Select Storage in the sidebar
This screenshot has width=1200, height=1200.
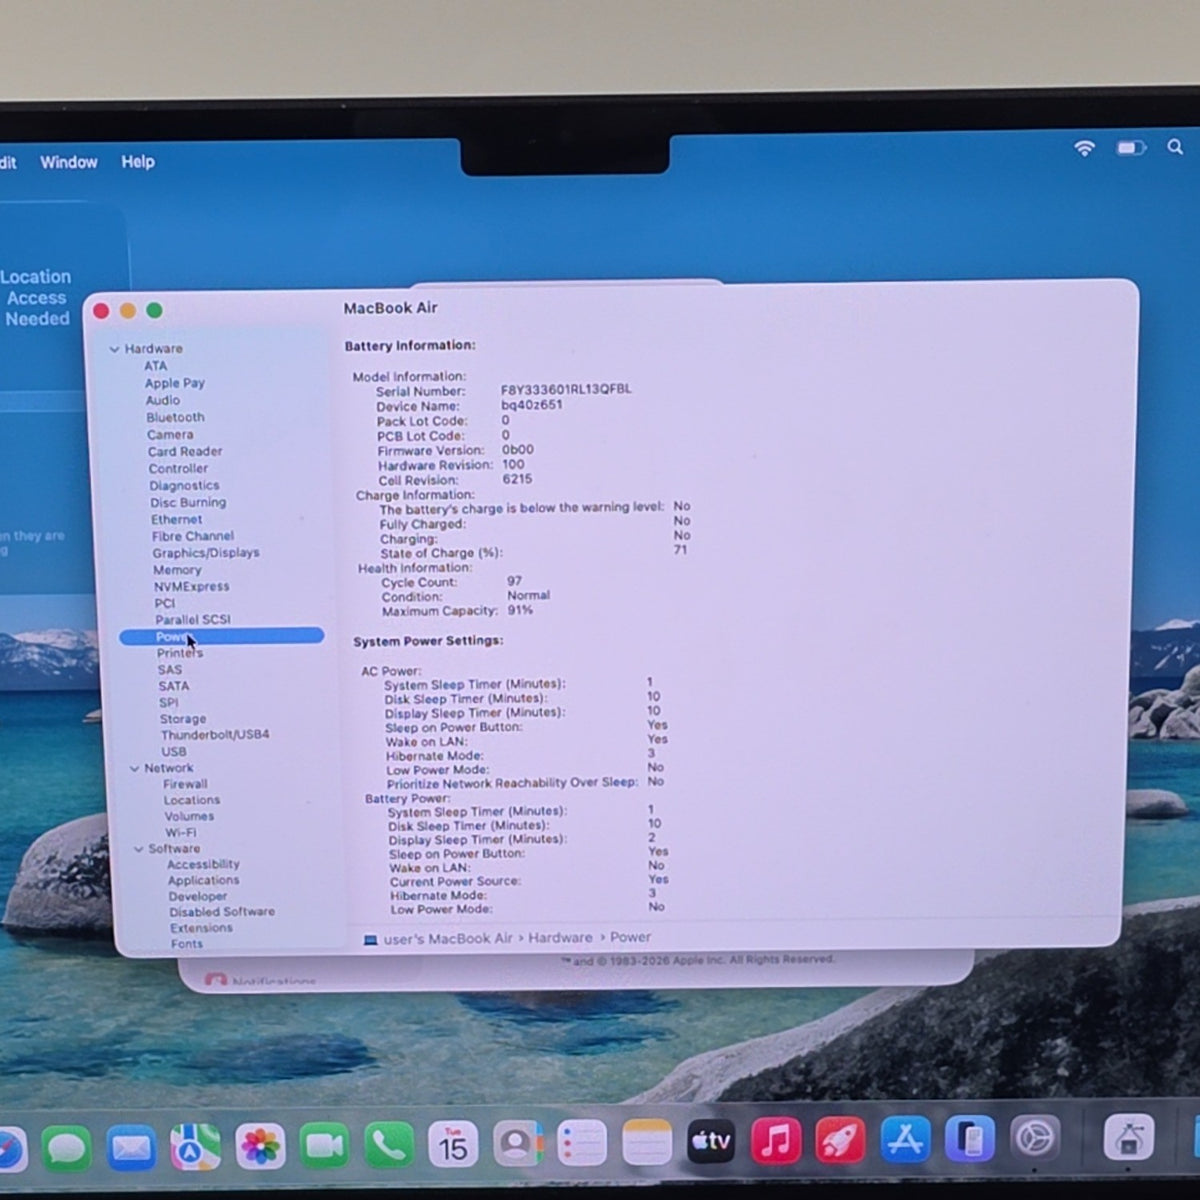click(183, 719)
